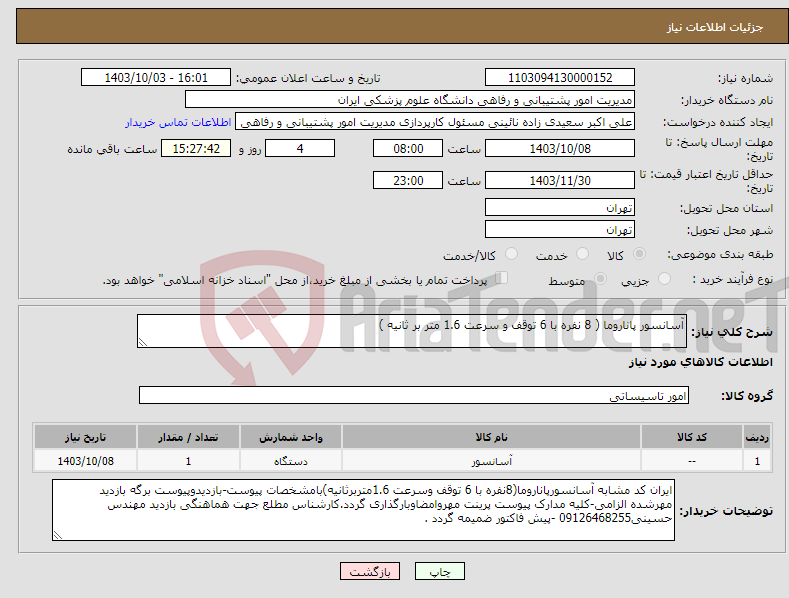This screenshot has width=789, height=598.
Task: Click the جزئیات اطلاعات نیاز header title
Action: pos(715,27)
